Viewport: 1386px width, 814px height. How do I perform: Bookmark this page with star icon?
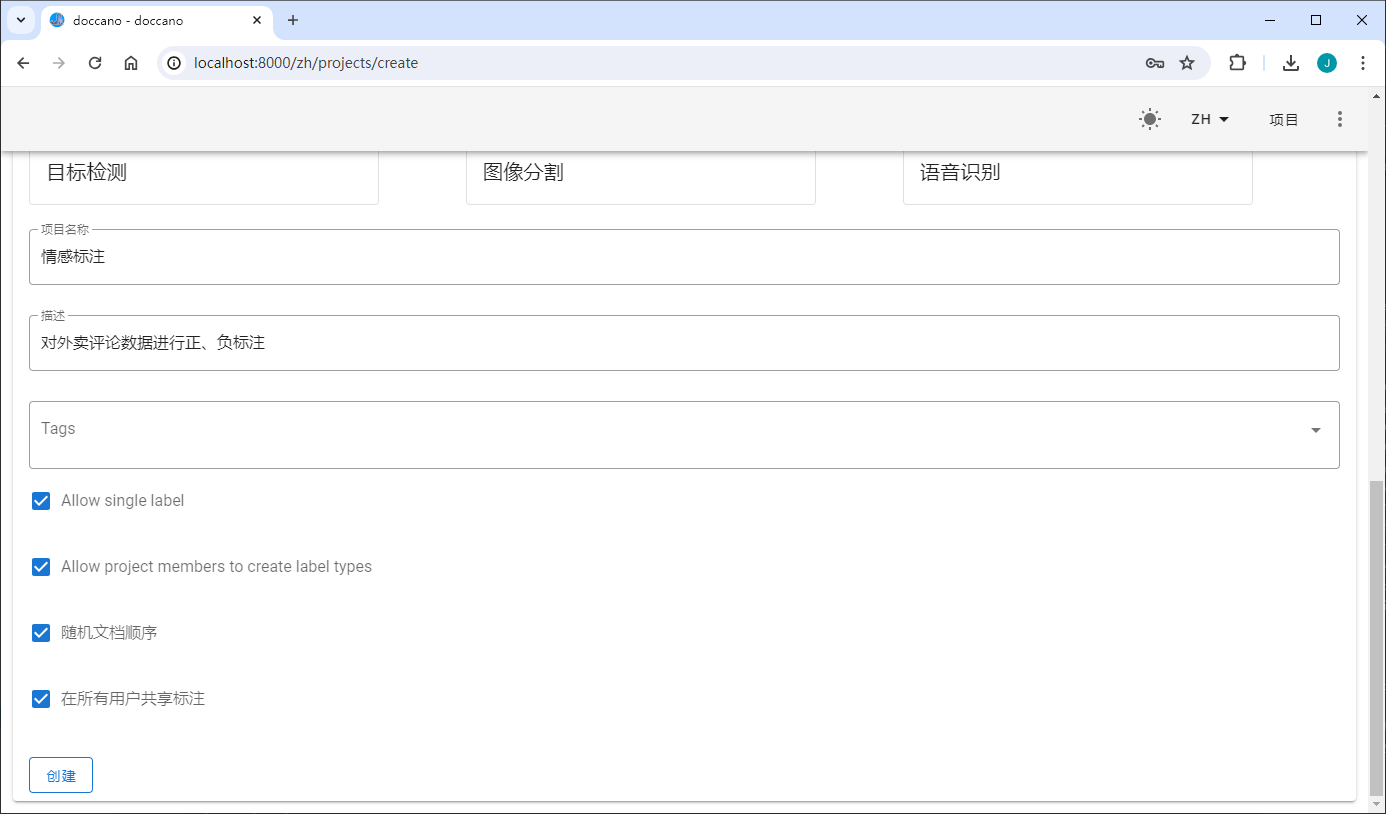pos(1187,63)
